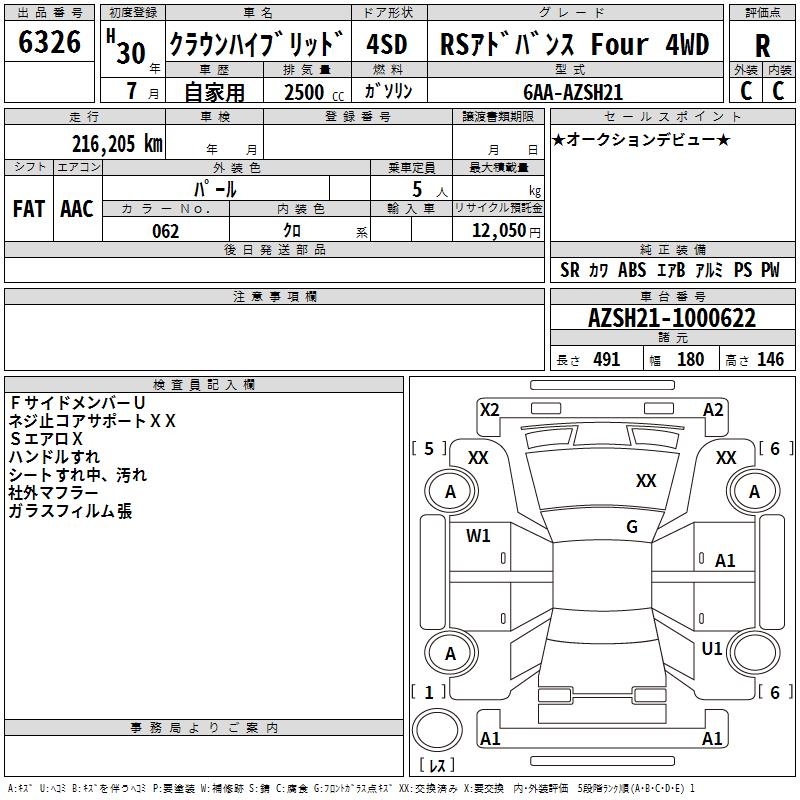The width and height of the screenshot is (800, 800).
Task: Click the 社外マフラー inspector note
Action: tap(53, 493)
